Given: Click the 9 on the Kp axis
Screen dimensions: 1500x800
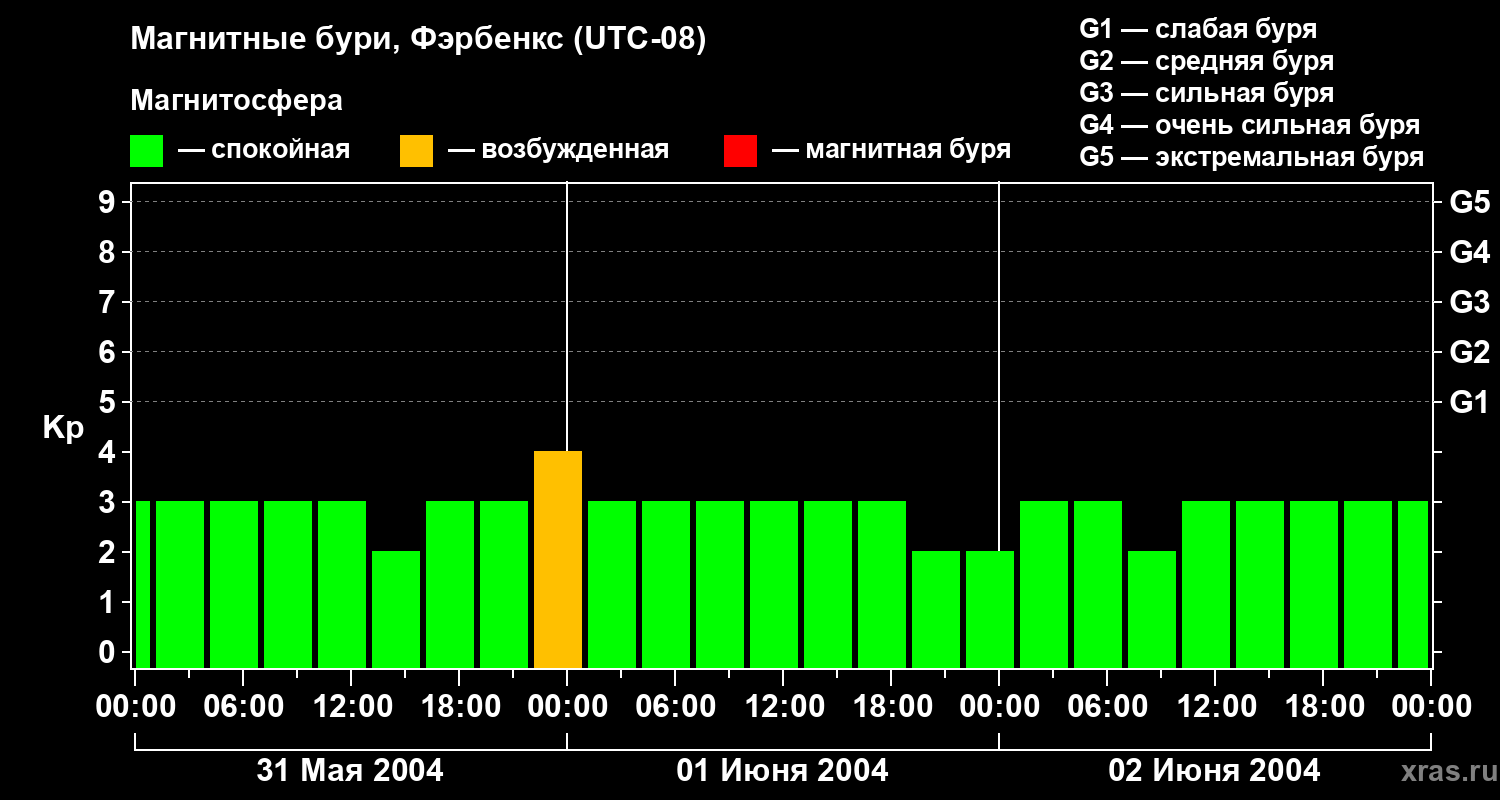Looking at the screenshot, I should (109, 202).
